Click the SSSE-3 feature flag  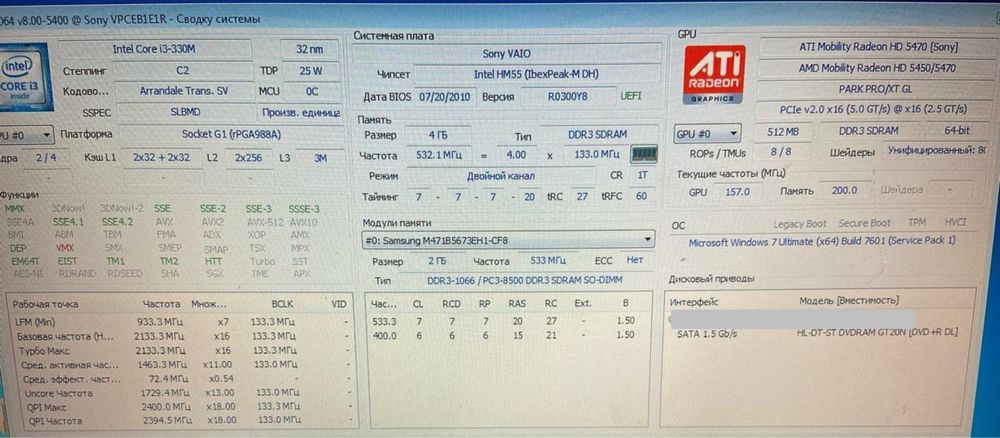(304, 208)
